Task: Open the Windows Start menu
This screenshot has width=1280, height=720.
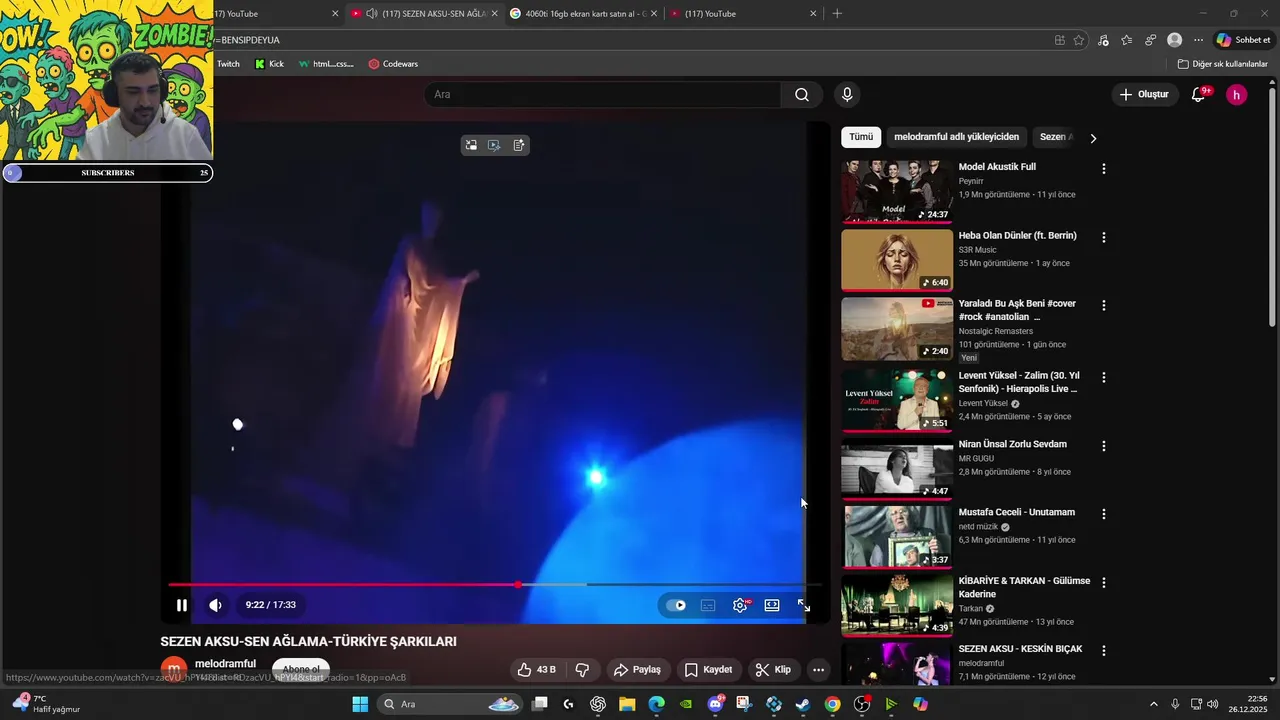Action: pyautogui.click(x=360, y=704)
